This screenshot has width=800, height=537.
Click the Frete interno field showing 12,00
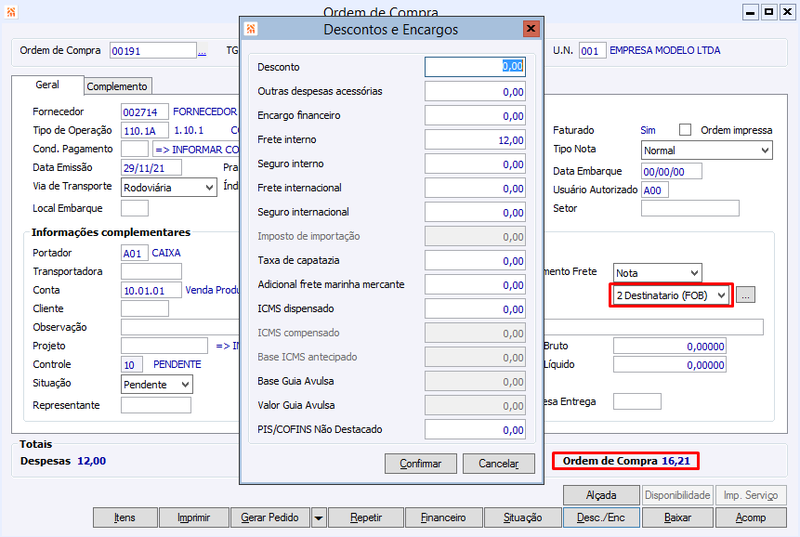(x=475, y=140)
